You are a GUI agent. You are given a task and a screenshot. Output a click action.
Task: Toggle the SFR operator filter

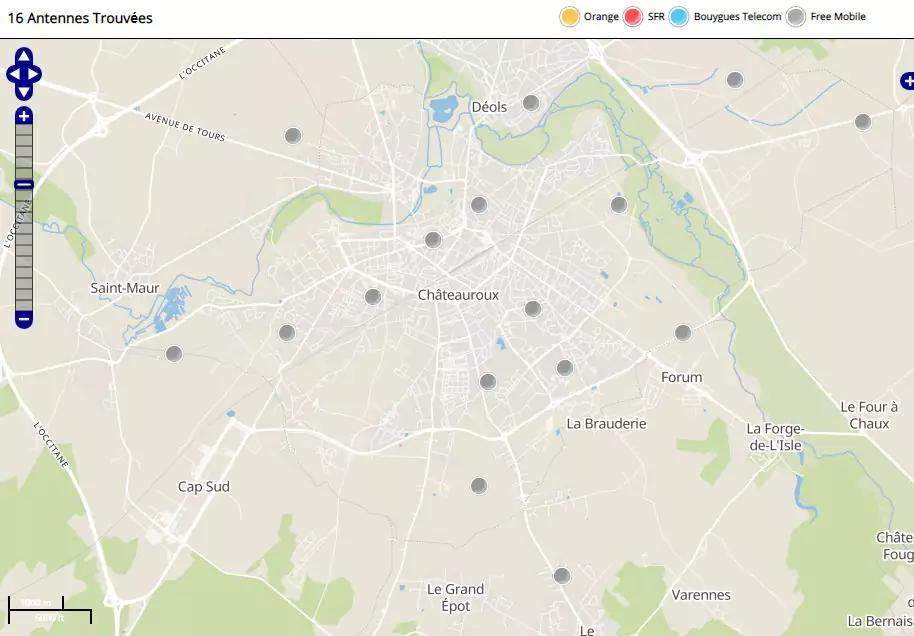click(x=632, y=16)
